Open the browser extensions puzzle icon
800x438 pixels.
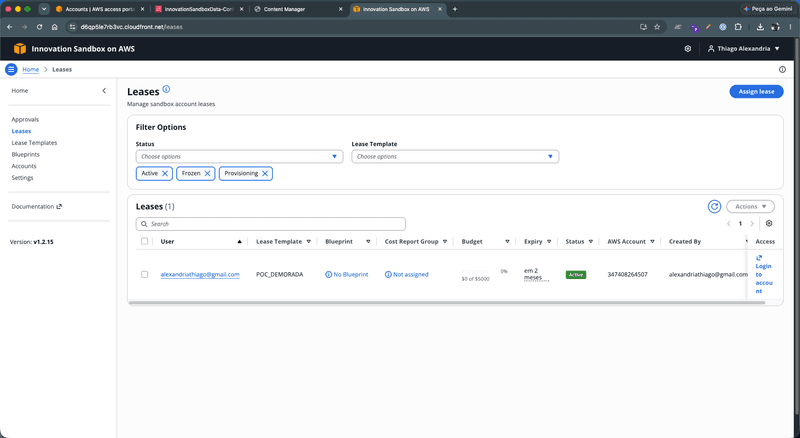coord(738,27)
